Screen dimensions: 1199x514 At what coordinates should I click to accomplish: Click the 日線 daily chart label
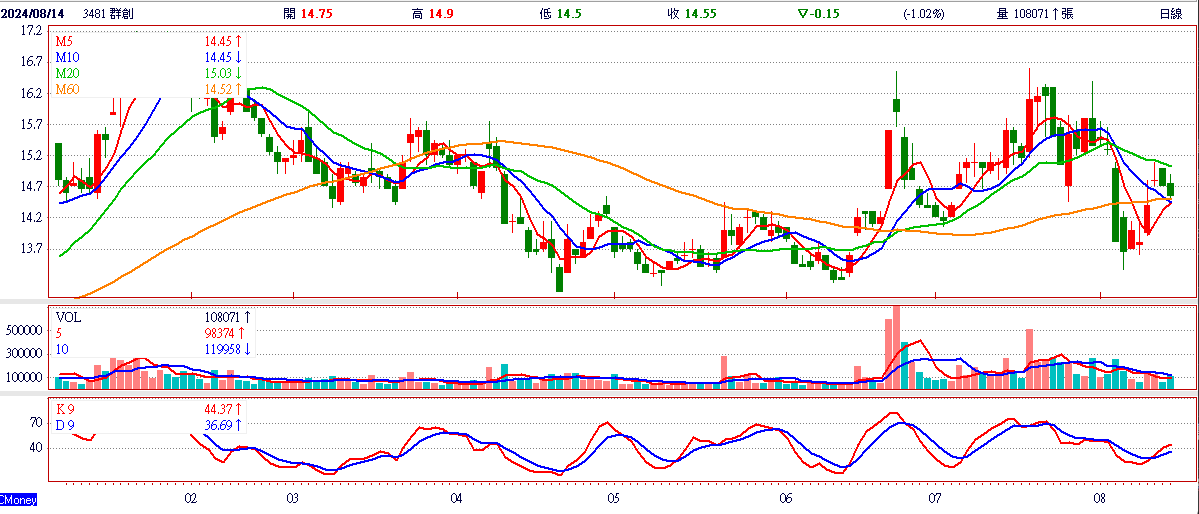point(1171,14)
